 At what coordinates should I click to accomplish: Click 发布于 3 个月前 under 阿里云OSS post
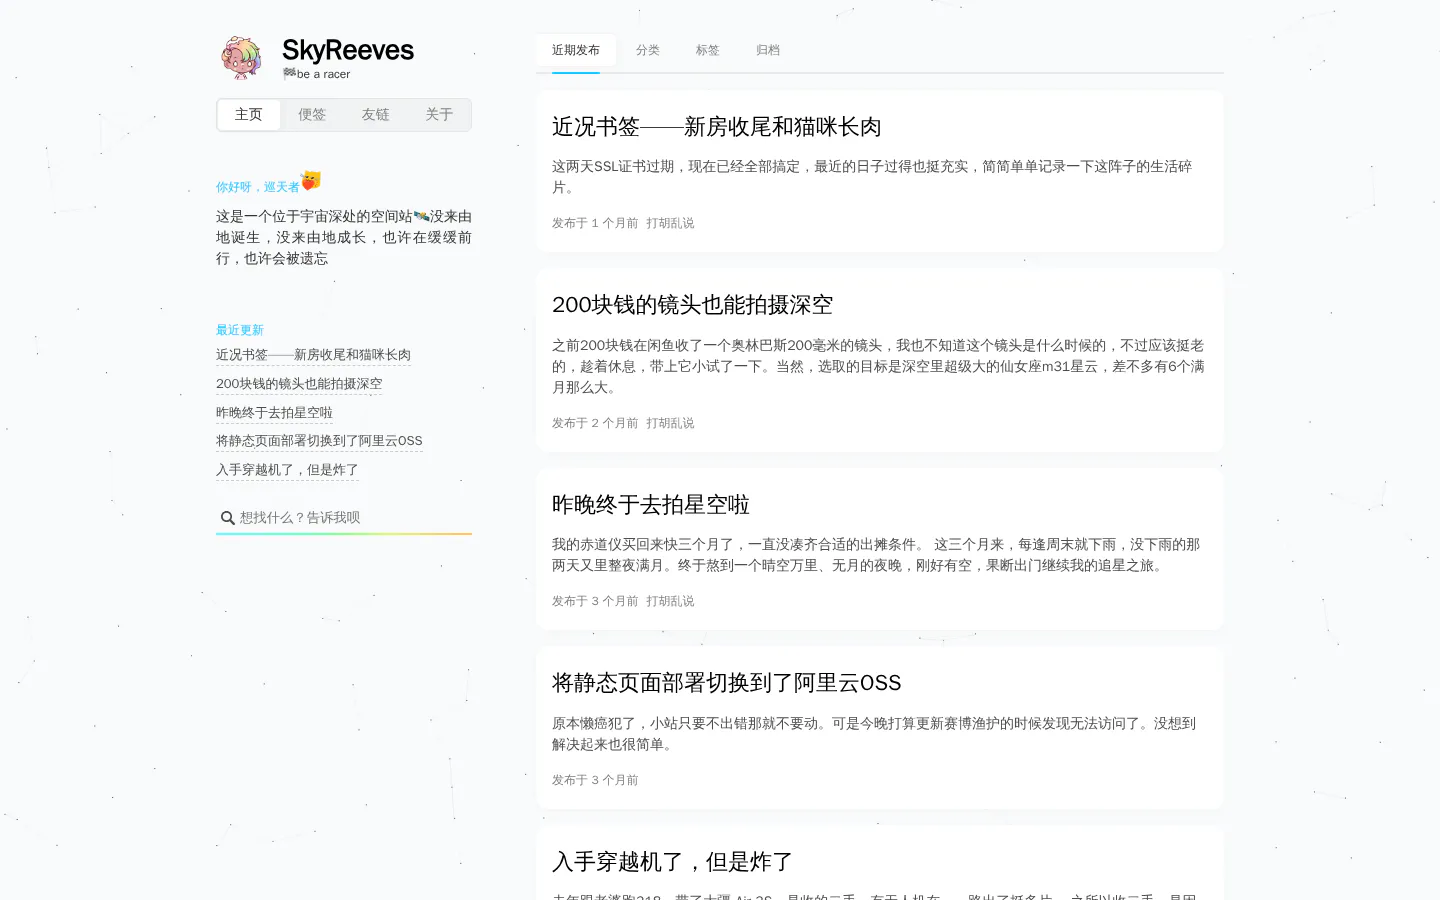(595, 780)
